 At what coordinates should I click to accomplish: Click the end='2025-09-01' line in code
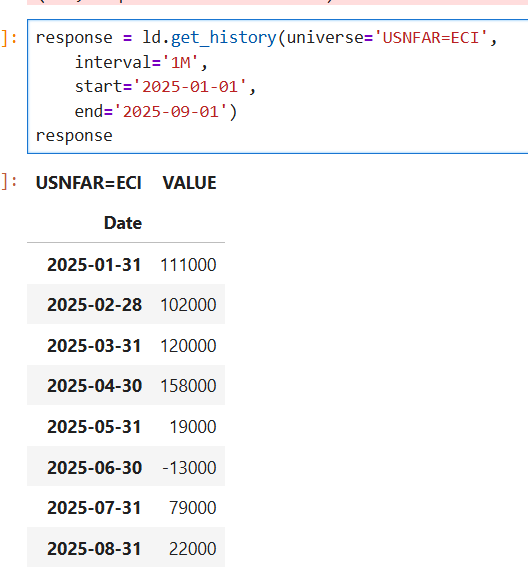(156, 112)
